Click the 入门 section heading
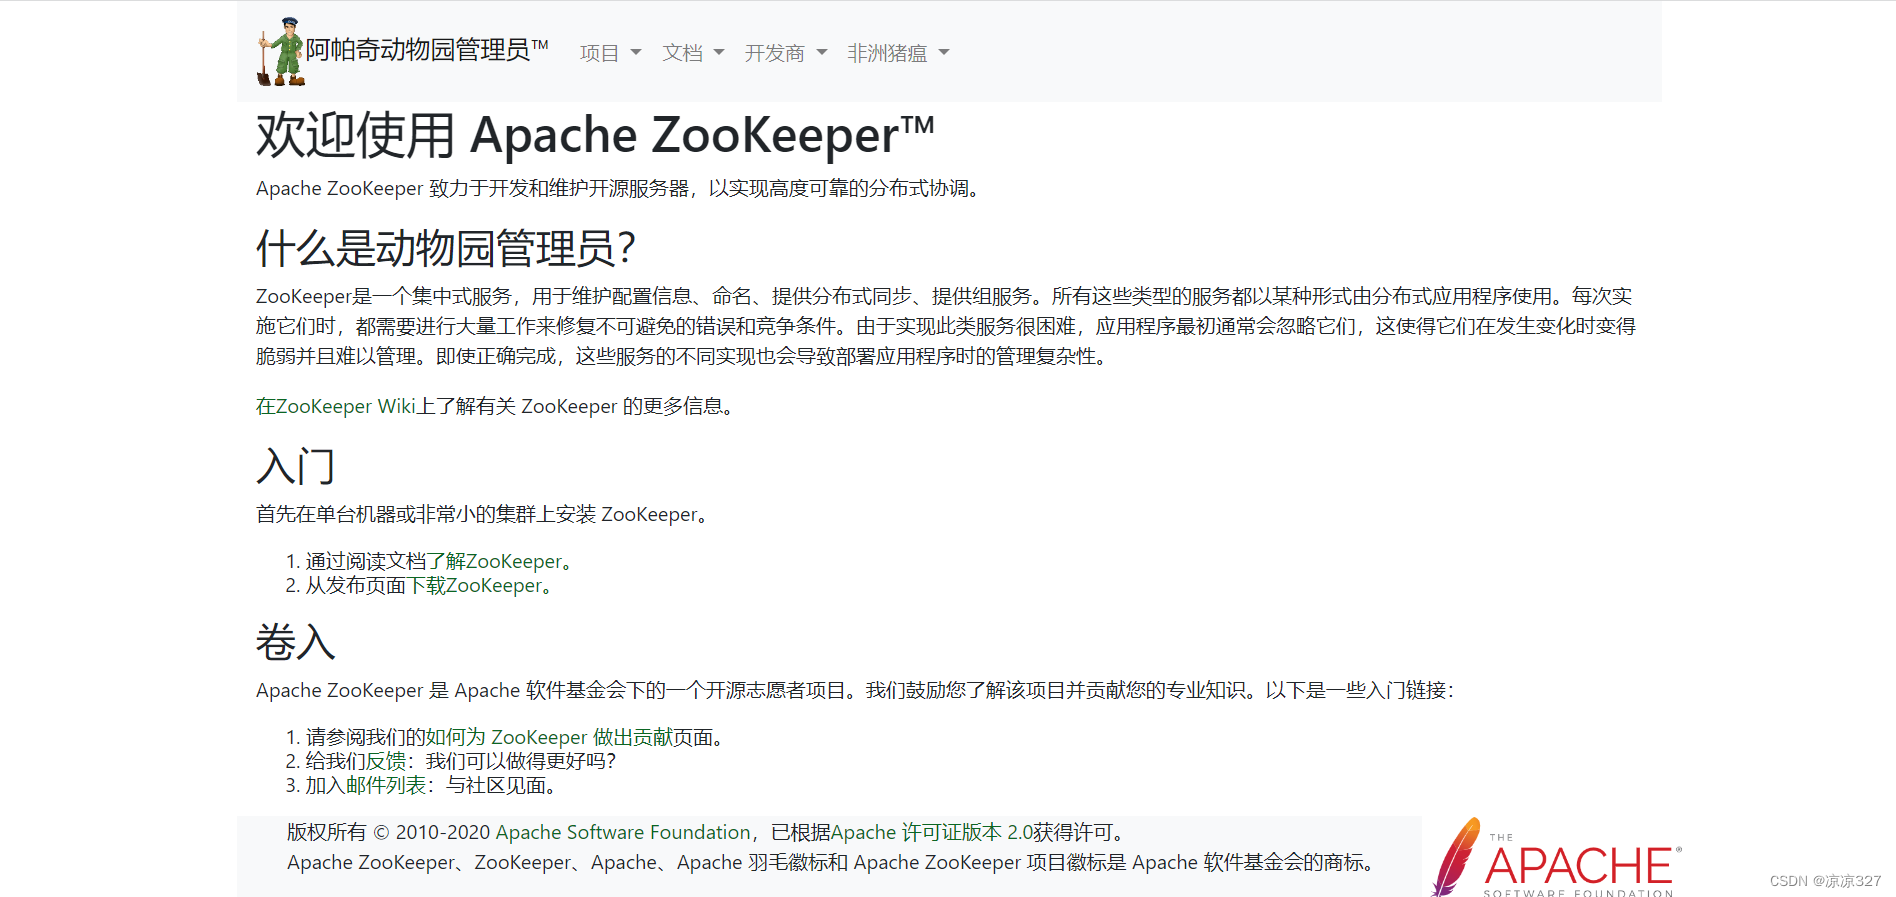The width and height of the screenshot is (1896, 897). (296, 466)
